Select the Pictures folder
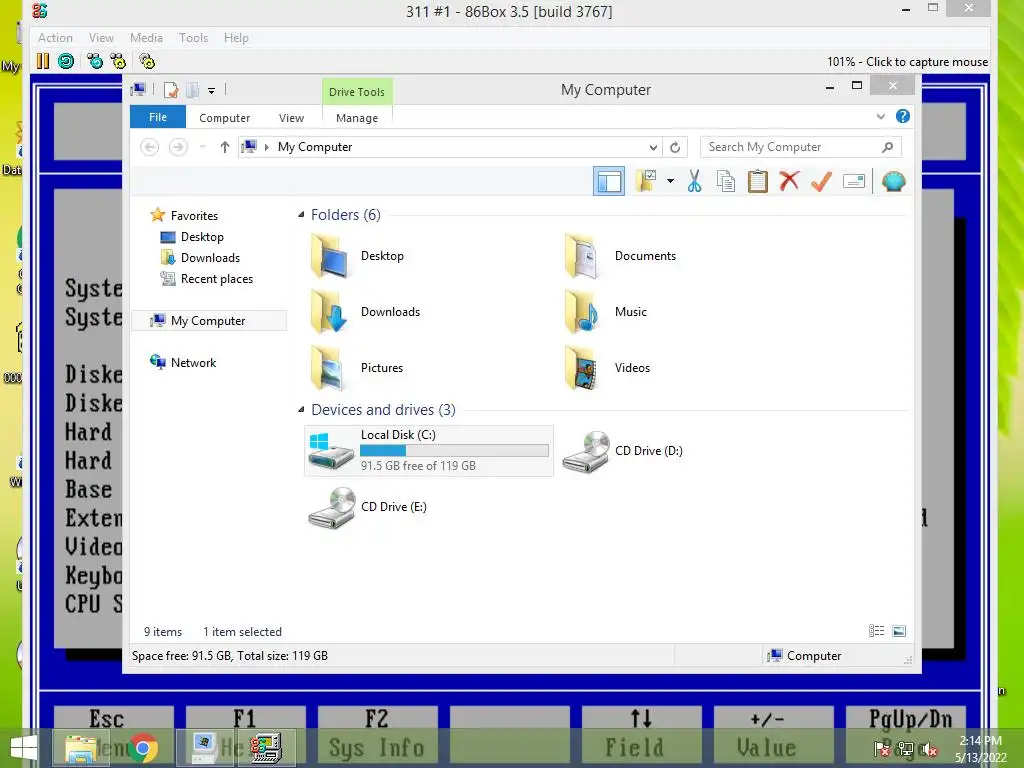 357,368
